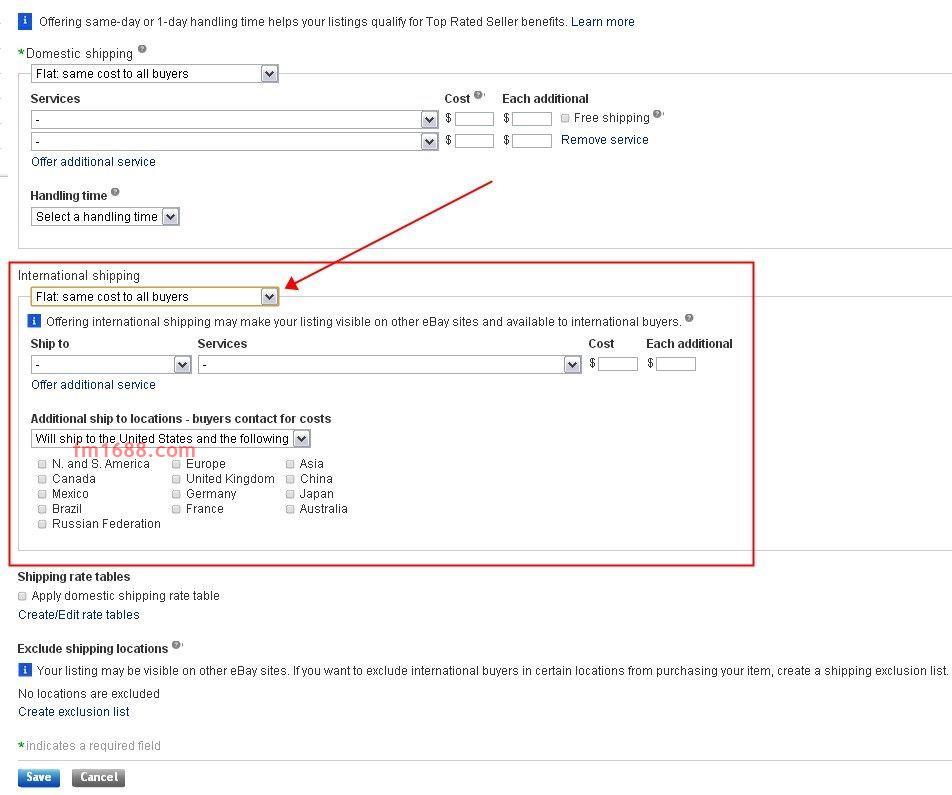952x795 pixels.
Task: Focus first domestic service Cost field
Action: pyautogui.click(x=474, y=119)
